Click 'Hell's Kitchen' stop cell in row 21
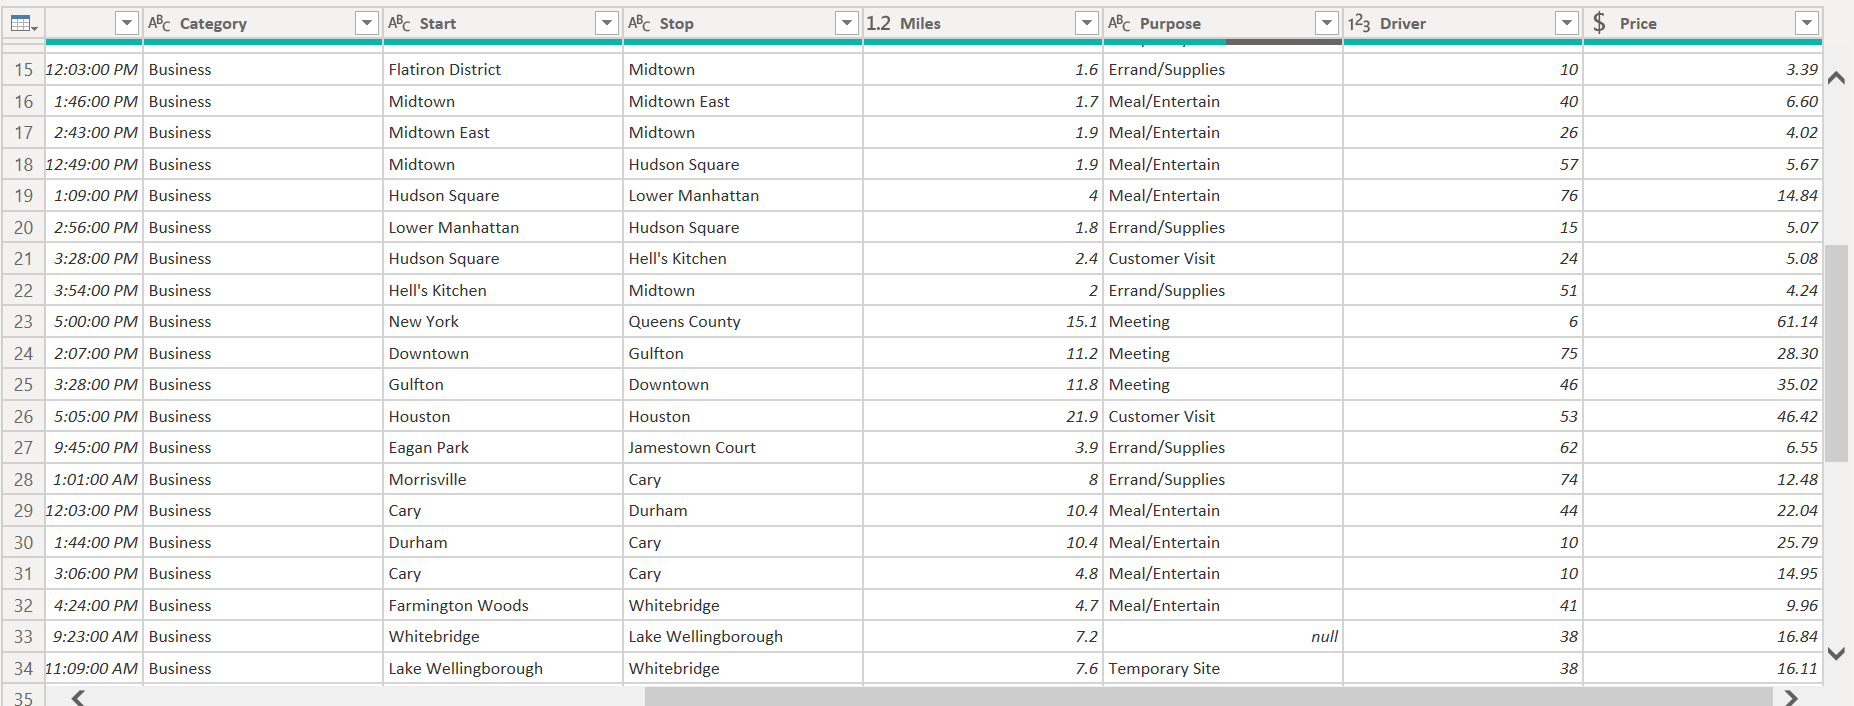 [743, 258]
